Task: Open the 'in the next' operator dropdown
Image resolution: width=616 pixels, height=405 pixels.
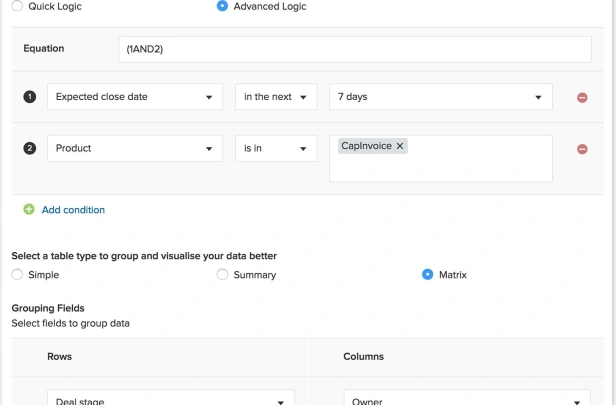Action: click(x=276, y=97)
